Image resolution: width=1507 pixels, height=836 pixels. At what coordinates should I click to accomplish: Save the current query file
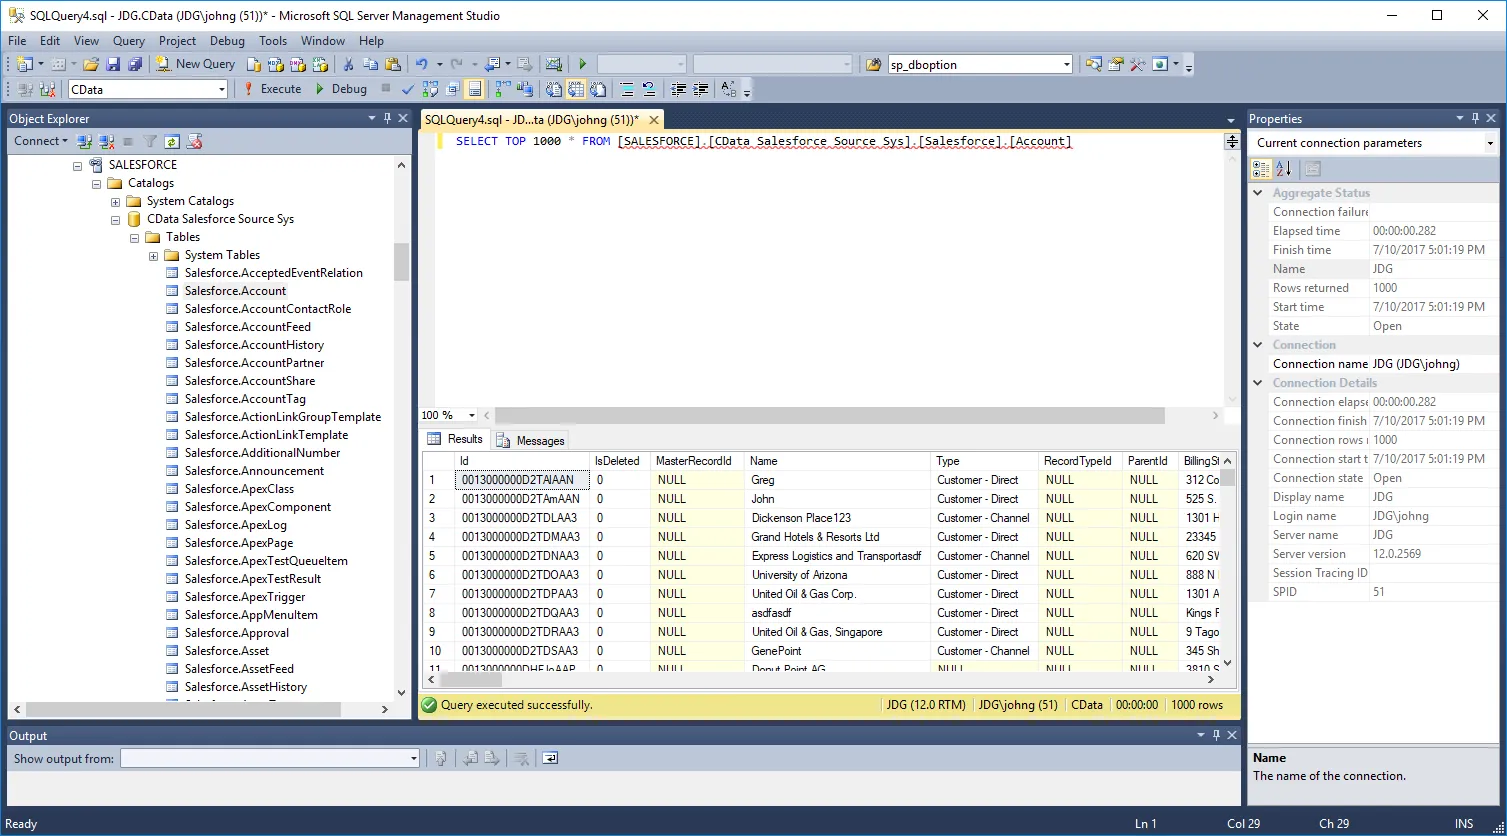click(115, 63)
